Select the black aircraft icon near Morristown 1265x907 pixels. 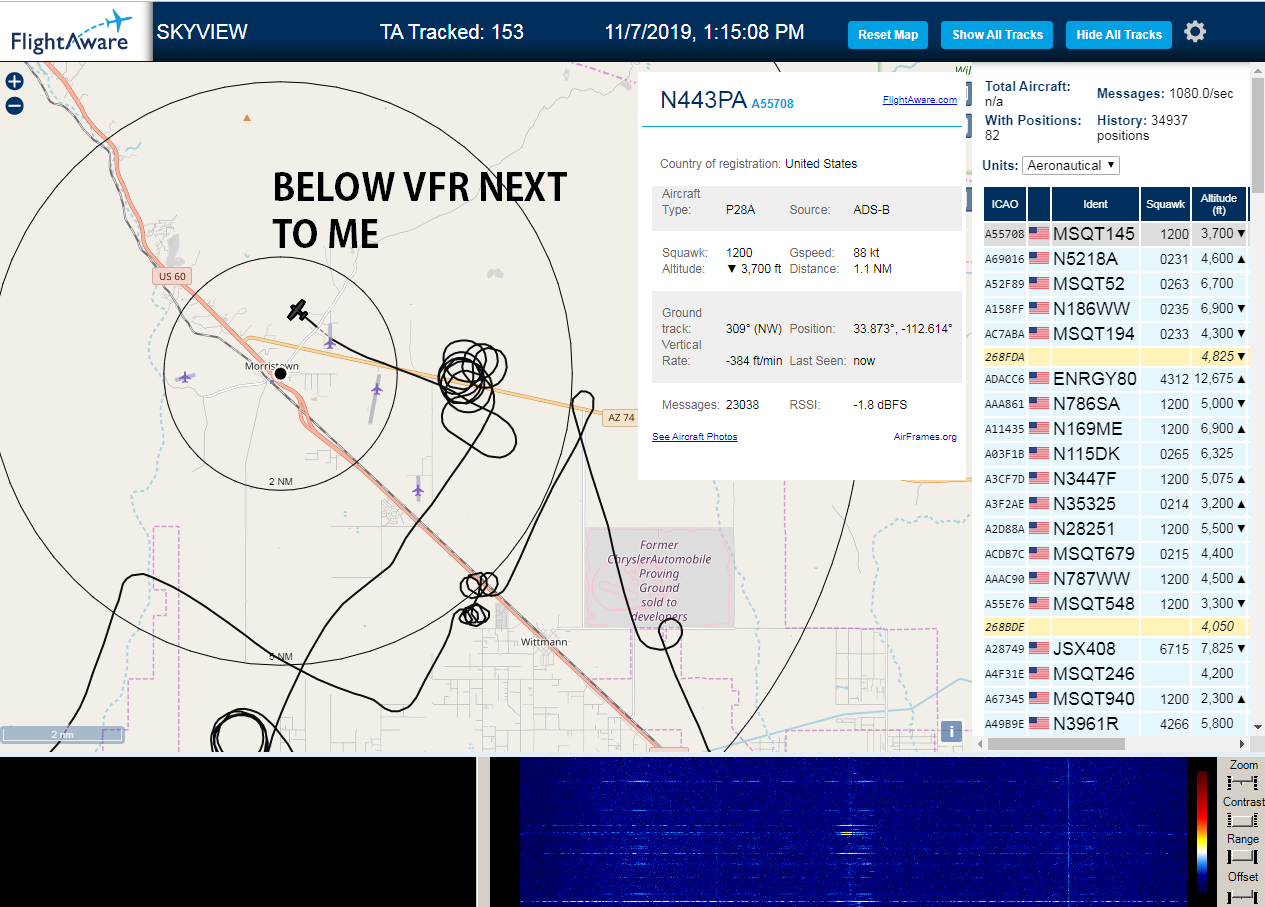coord(297,310)
